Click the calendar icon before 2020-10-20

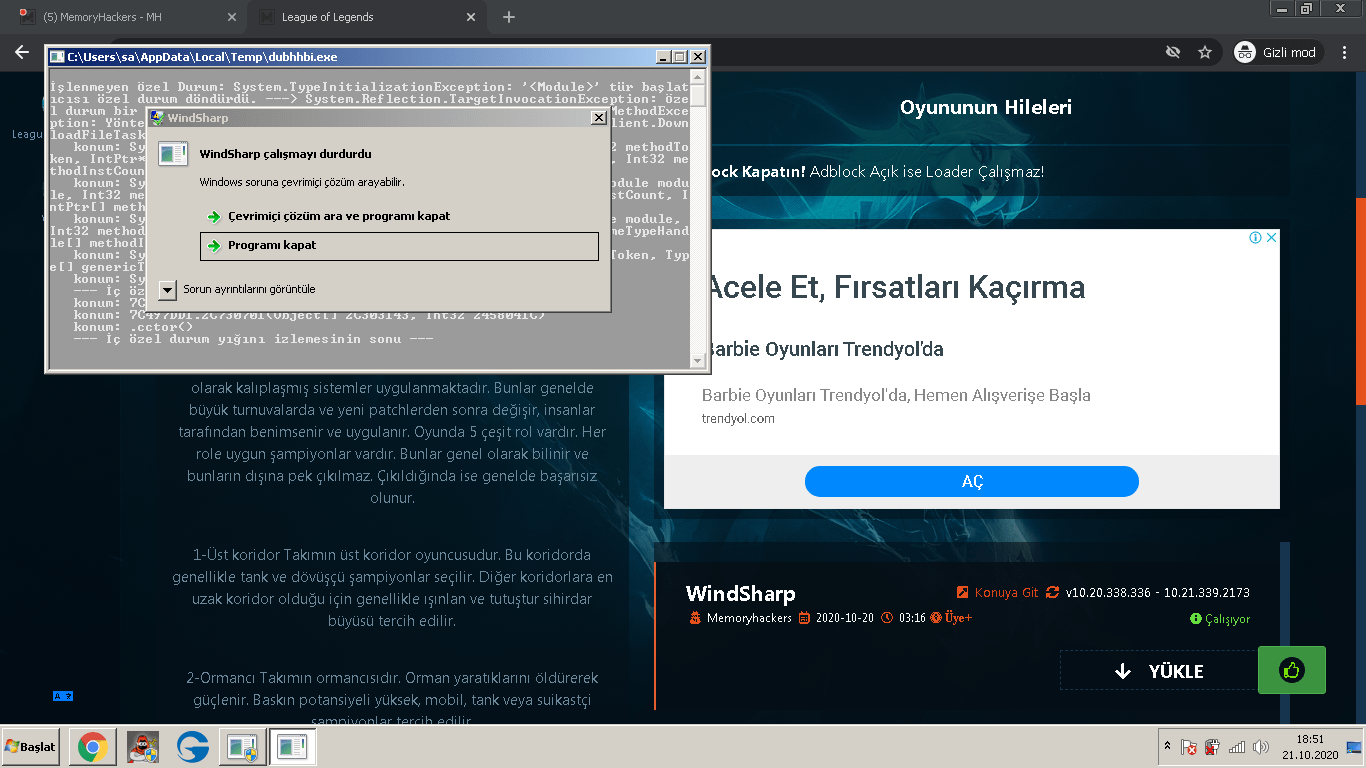point(803,618)
